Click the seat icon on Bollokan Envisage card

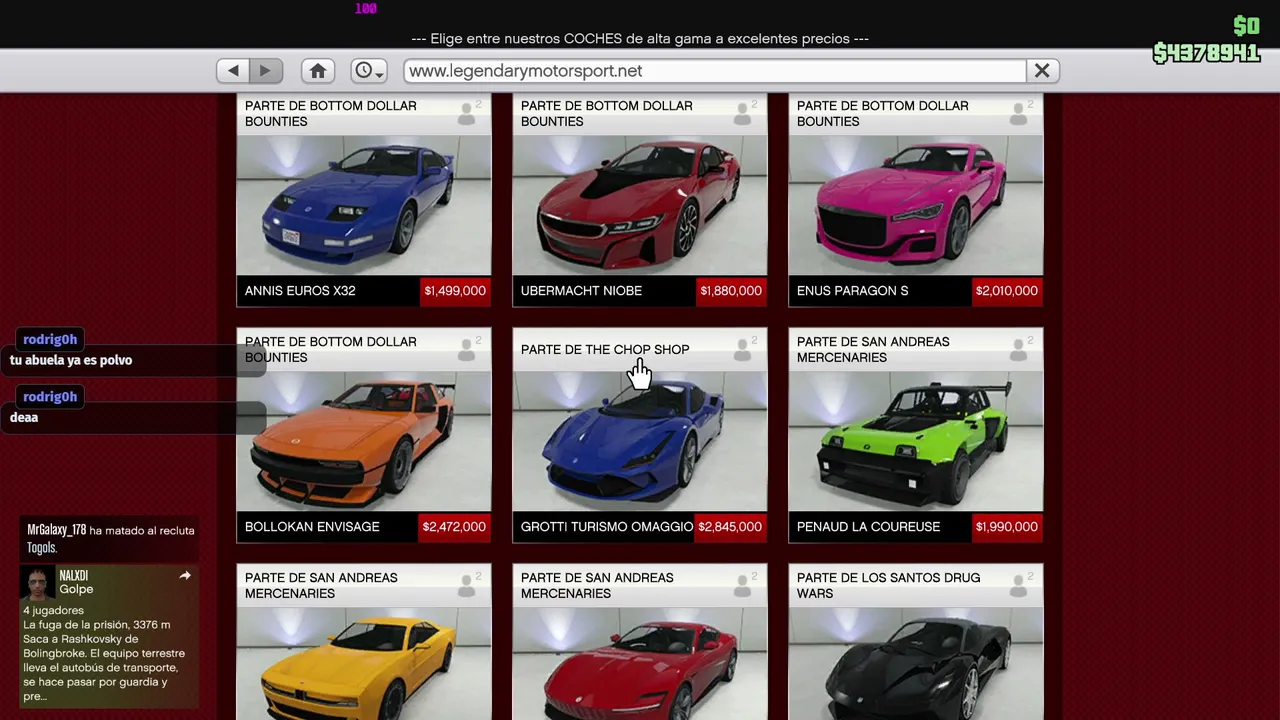point(467,350)
